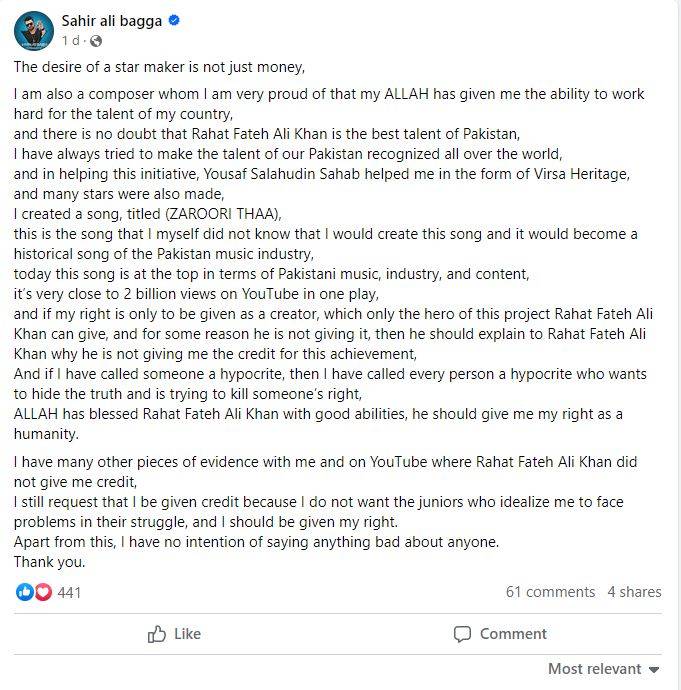Click the Like label text
The image size is (681, 690).
(x=187, y=634)
